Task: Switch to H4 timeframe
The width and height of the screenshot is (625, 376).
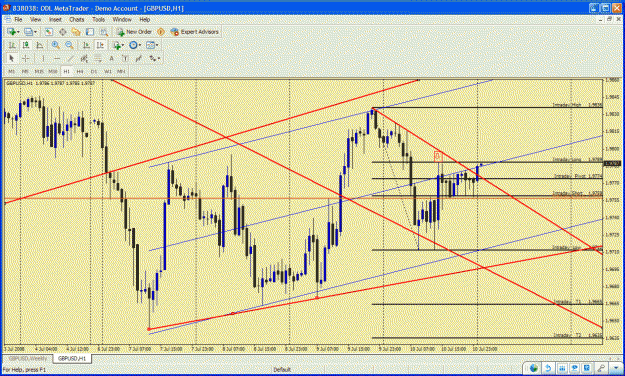Action: 80,71
